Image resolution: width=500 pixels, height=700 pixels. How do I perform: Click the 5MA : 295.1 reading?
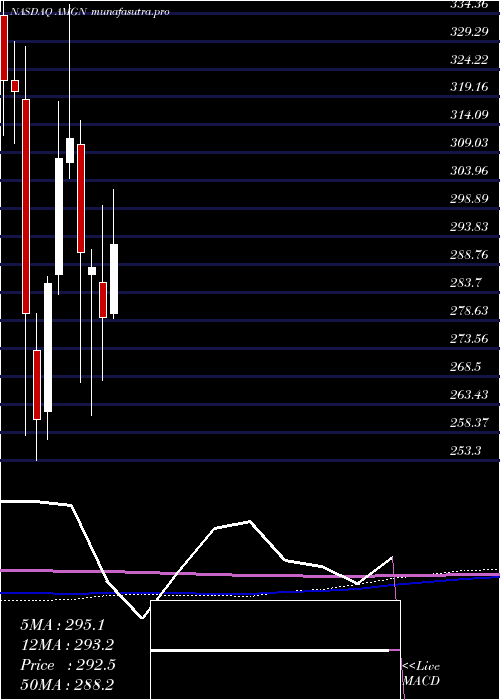click(x=62, y=625)
